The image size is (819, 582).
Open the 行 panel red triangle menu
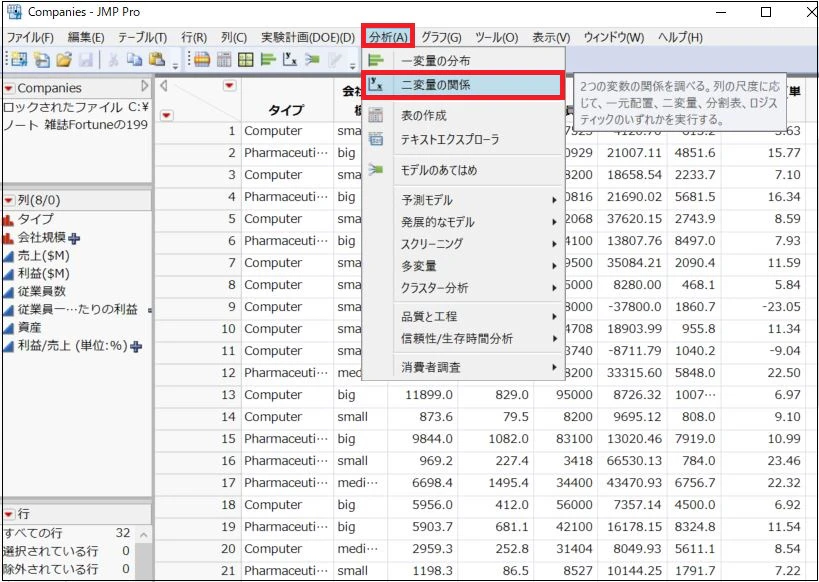pyautogui.click(x=9, y=514)
